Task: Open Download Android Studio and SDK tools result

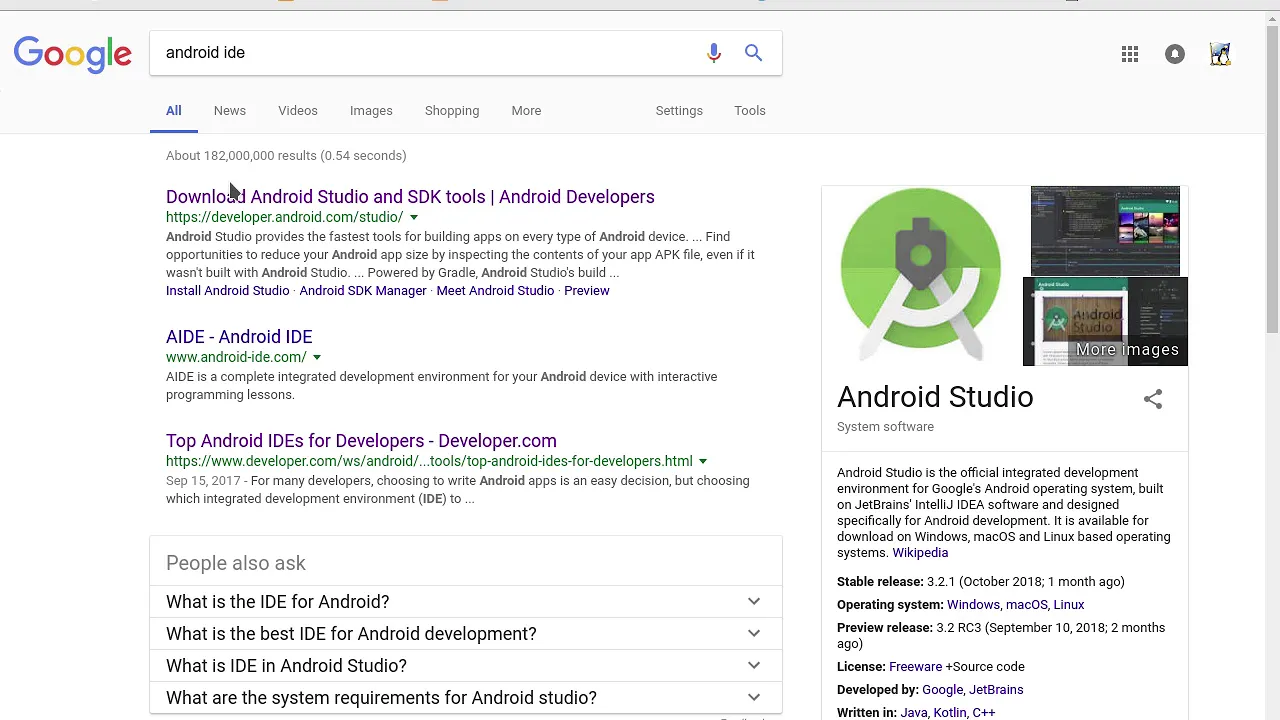Action: (x=410, y=197)
